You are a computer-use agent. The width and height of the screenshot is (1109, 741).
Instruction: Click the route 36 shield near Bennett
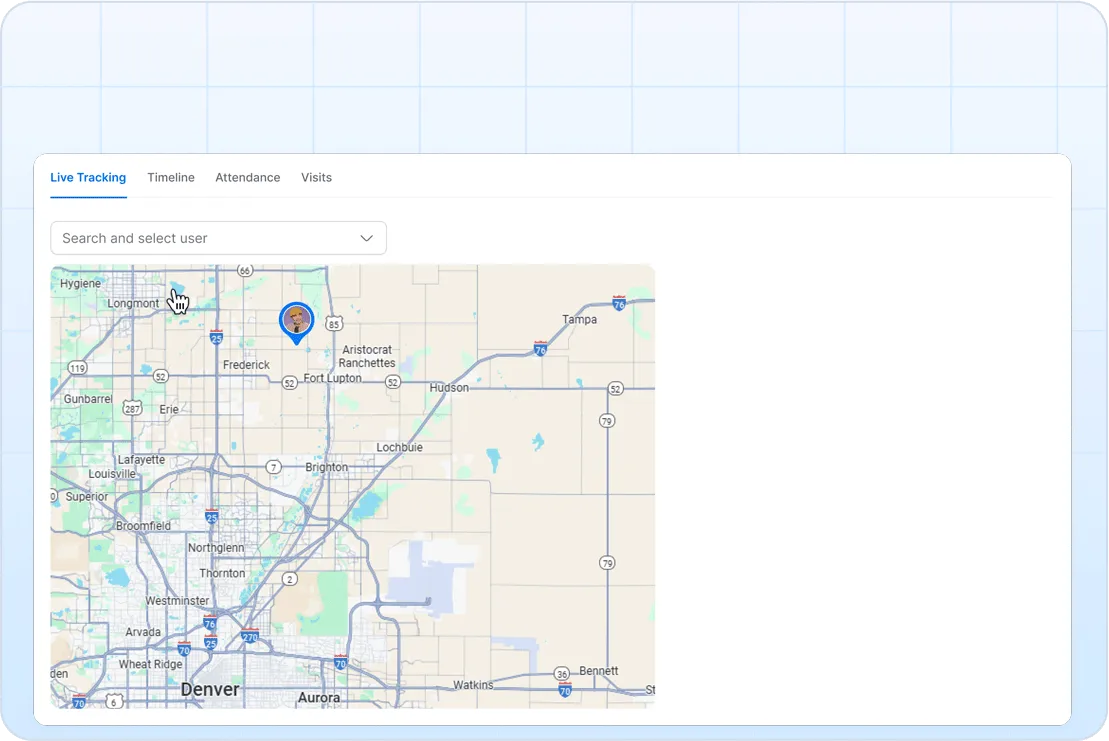562,674
